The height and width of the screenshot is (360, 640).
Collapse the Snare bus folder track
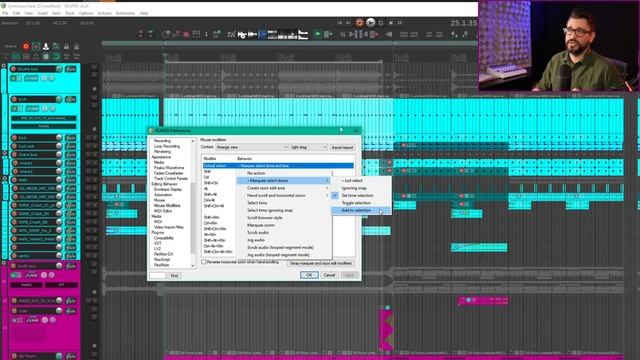[x=4, y=154]
